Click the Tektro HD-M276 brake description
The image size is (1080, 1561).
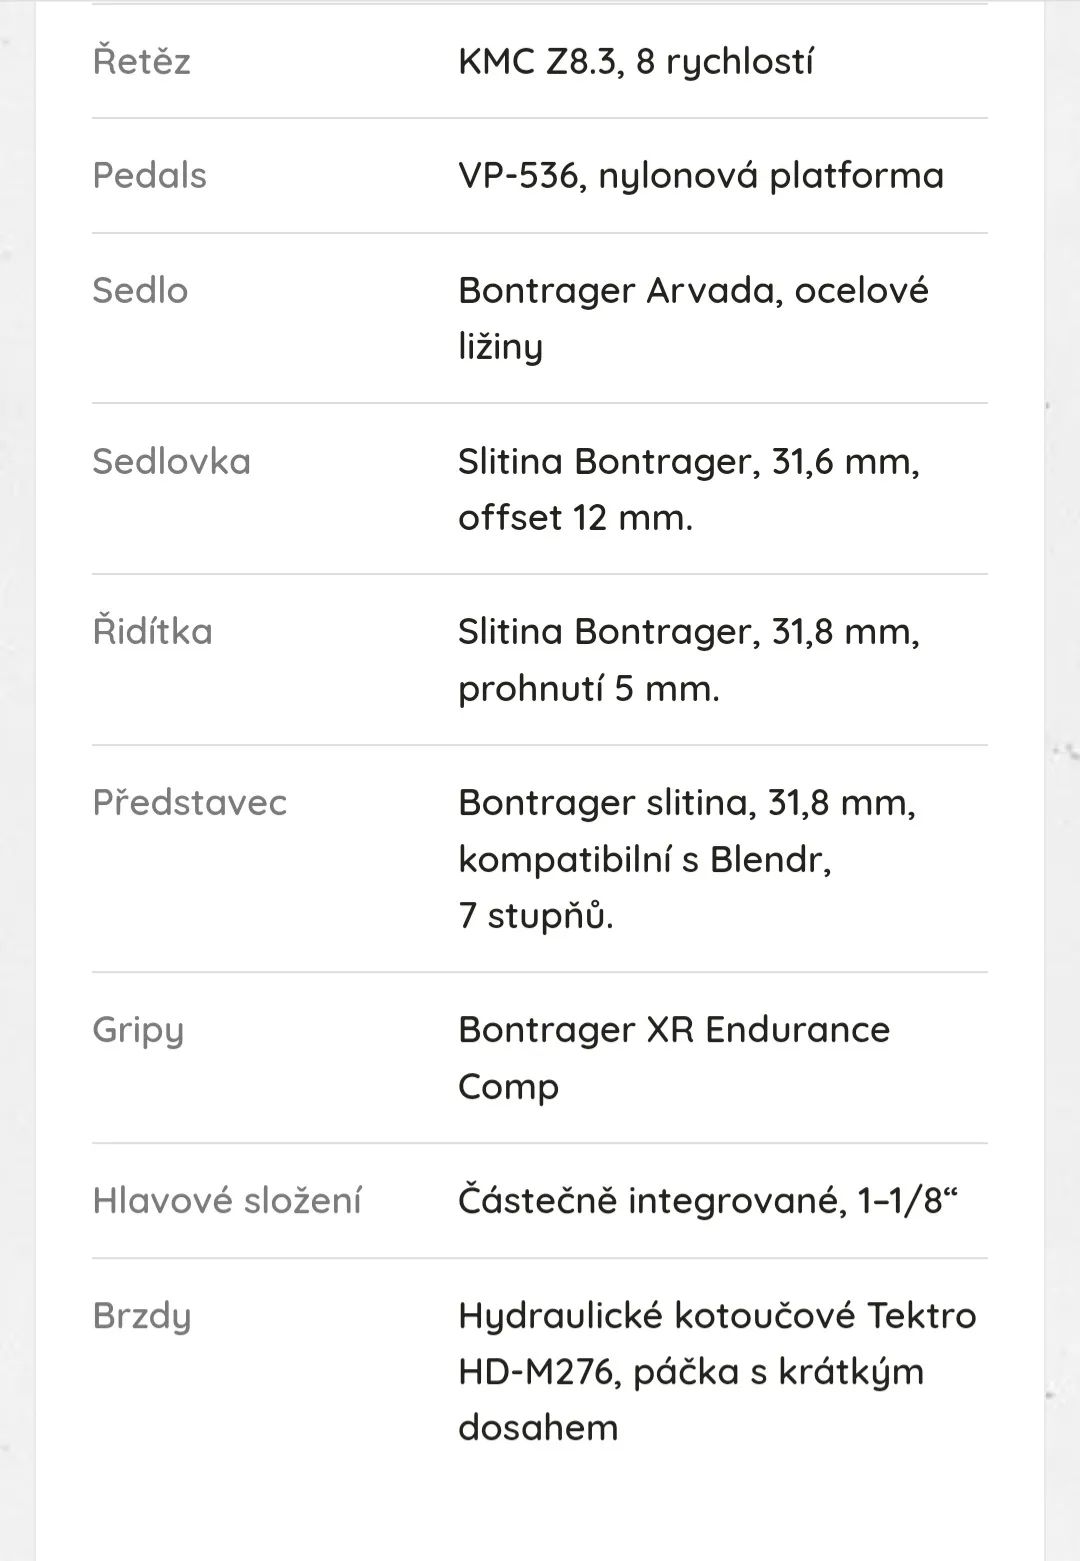tap(717, 1343)
